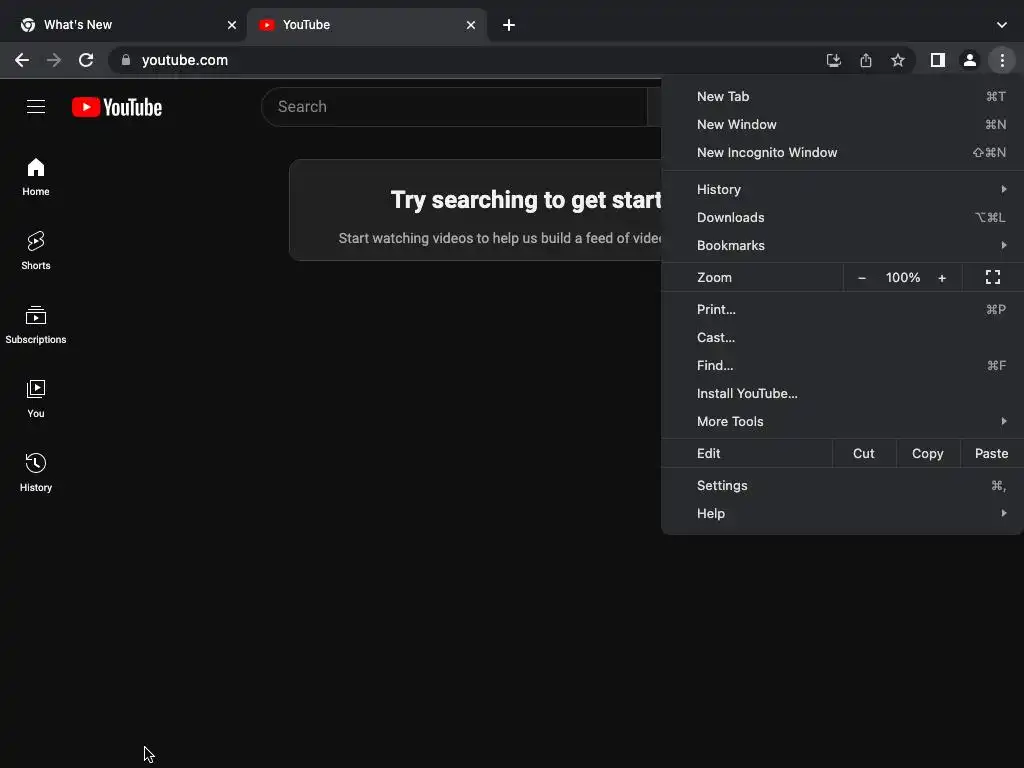Click the forward navigation arrow

pyautogui.click(x=54, y=60)
